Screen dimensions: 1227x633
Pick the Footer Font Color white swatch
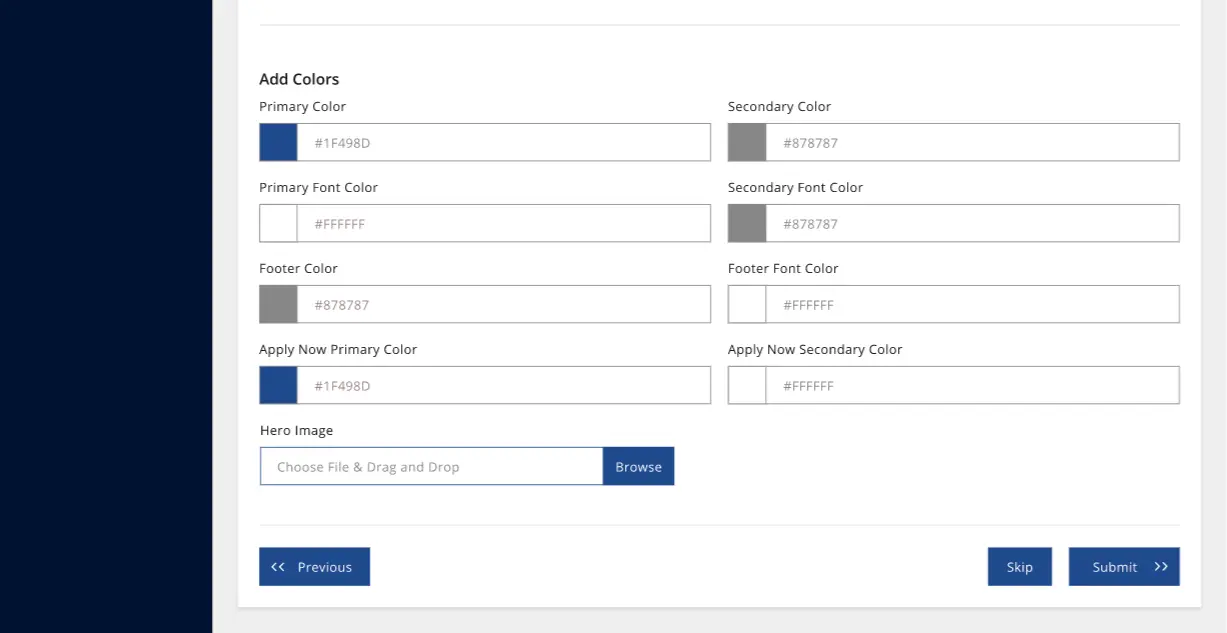click(x=747, y=304)
